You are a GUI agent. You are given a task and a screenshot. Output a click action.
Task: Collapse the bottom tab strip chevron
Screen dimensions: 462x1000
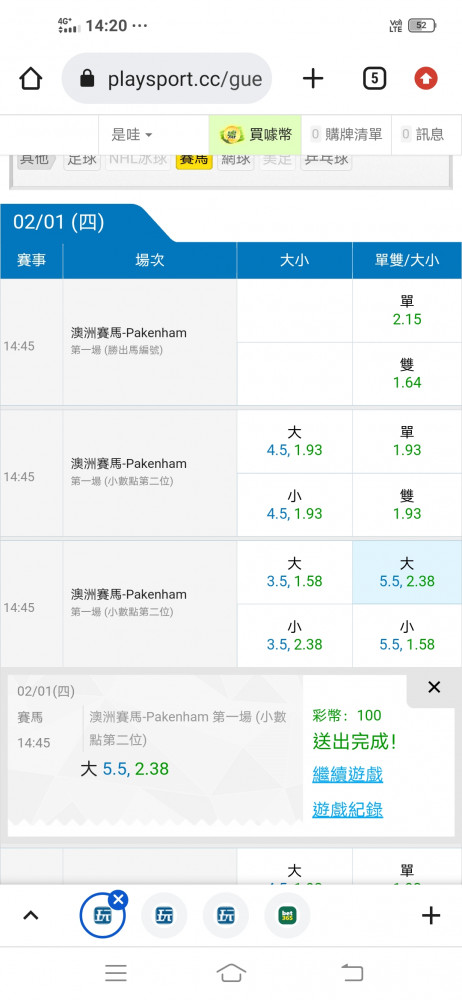coord(31,916)
